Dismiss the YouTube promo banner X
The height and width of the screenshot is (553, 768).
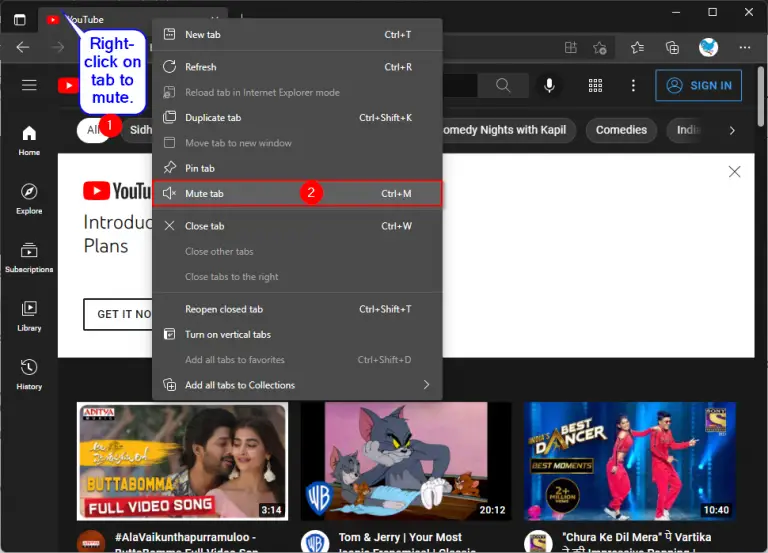pos(734,171)
